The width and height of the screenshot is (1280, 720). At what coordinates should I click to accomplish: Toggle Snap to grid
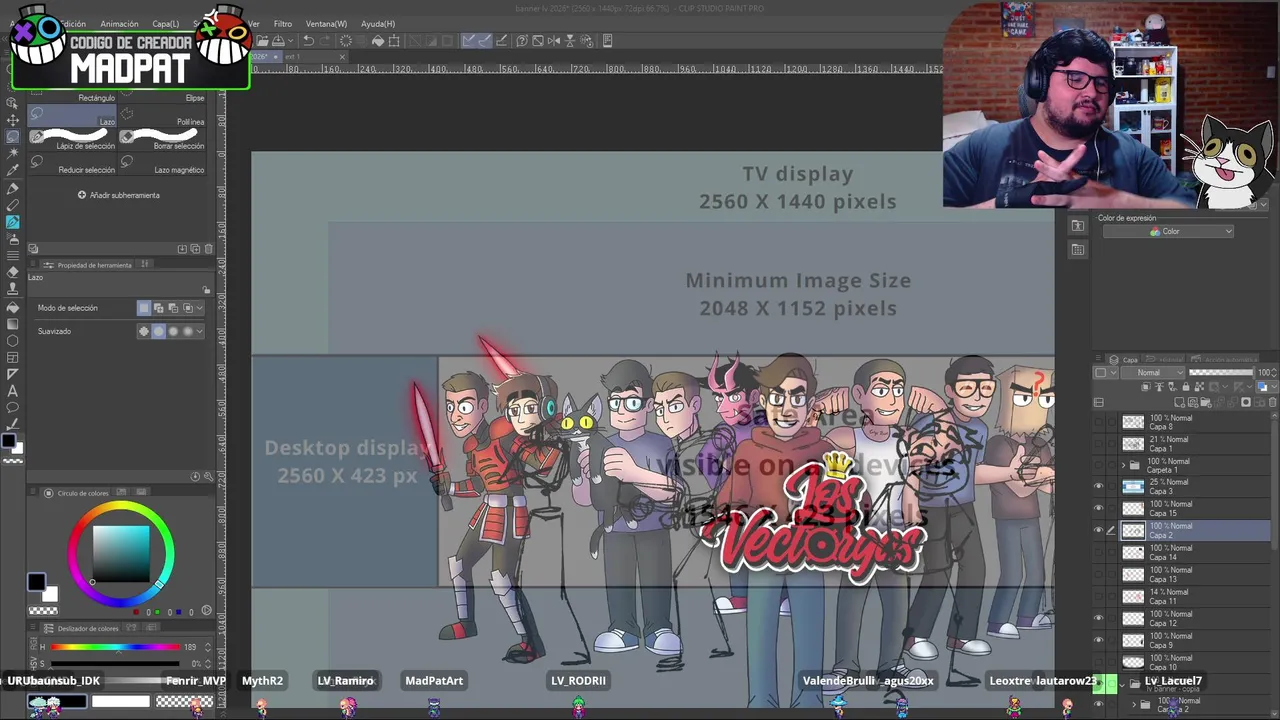pyautogui.click(x=501, y=41)
